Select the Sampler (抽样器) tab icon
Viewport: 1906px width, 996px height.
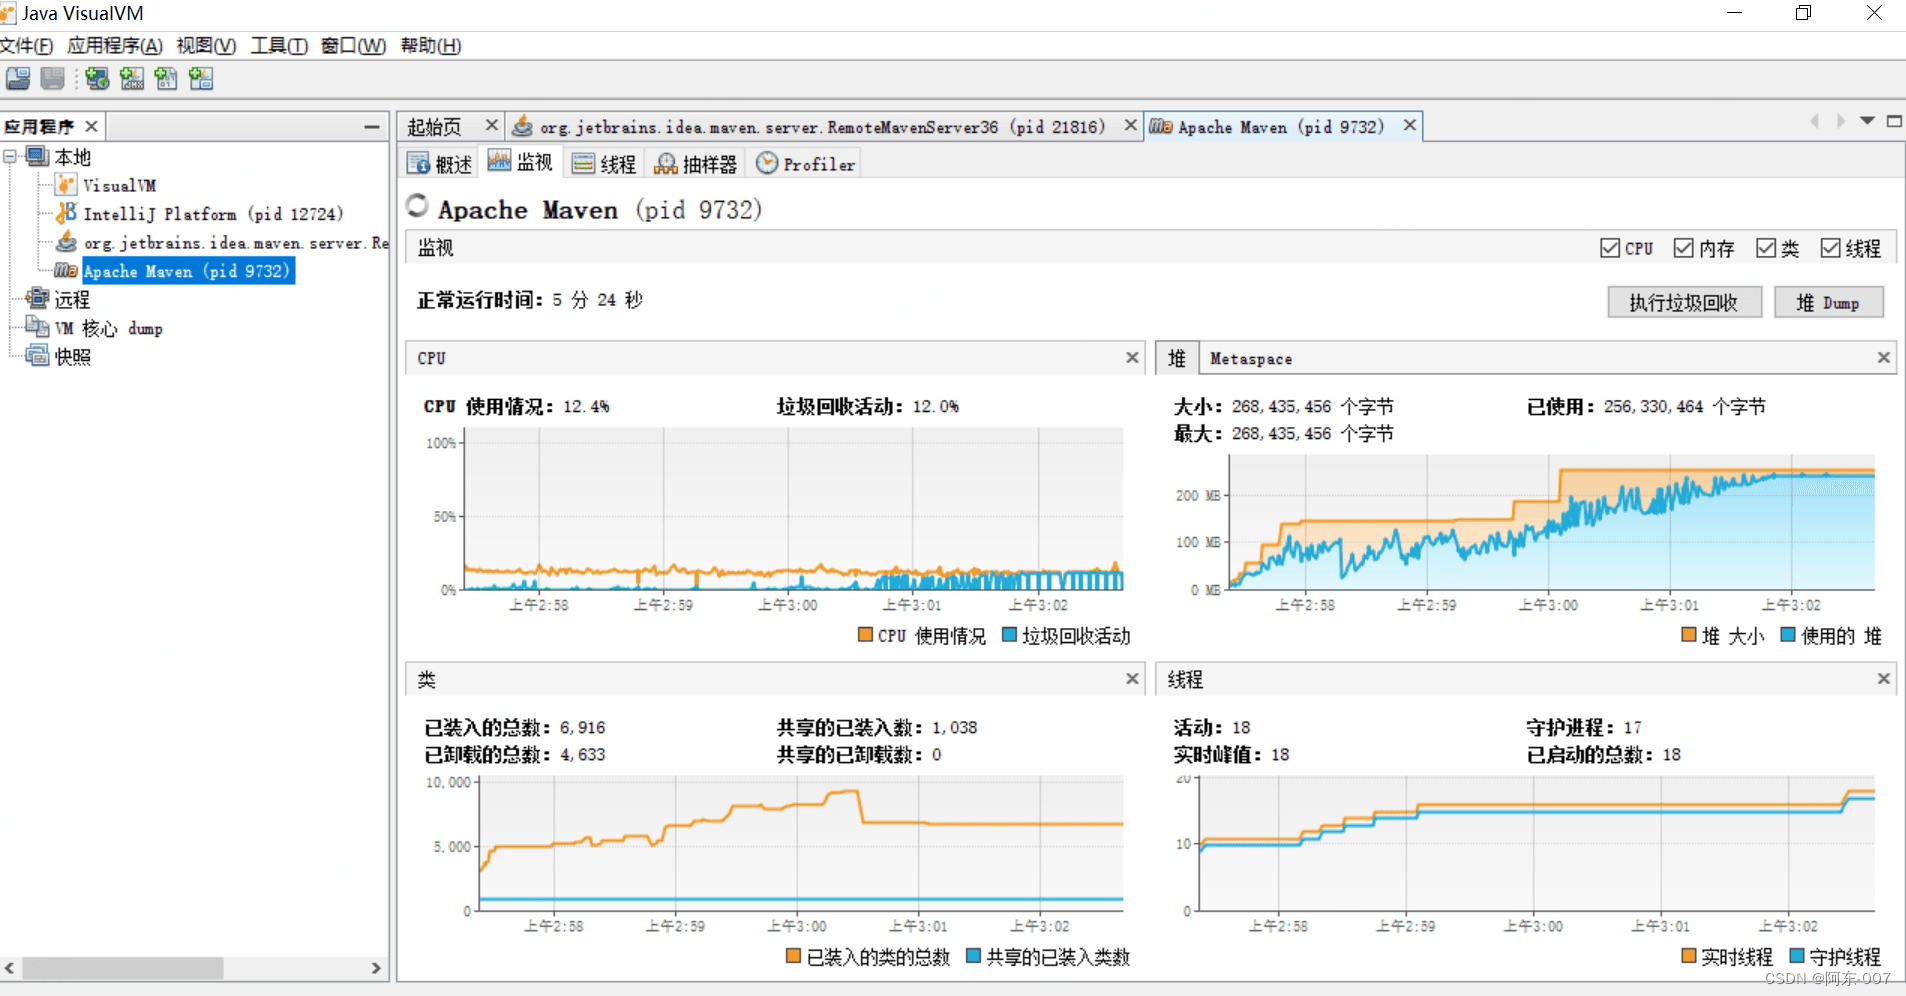coord(666,164)
